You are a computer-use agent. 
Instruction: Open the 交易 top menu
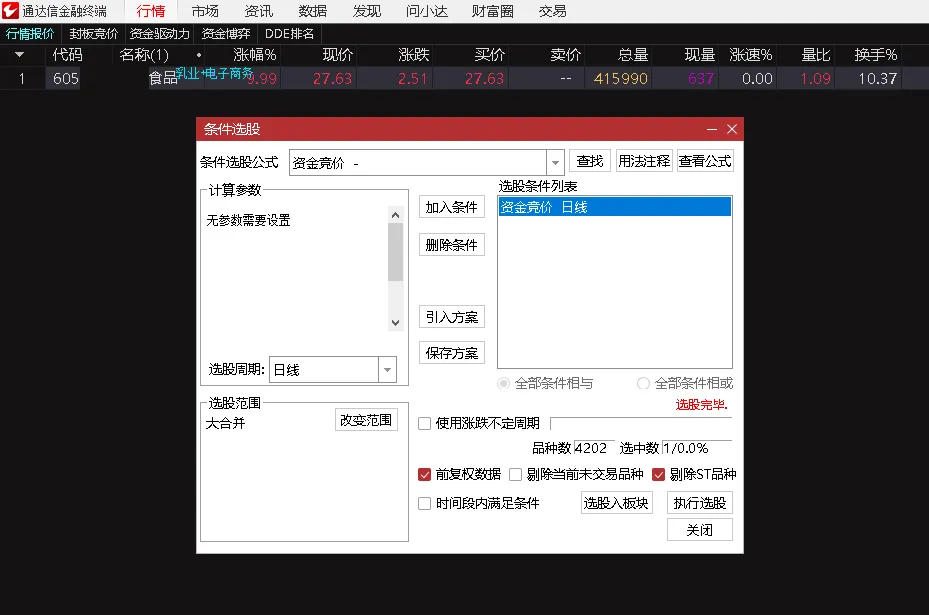click(552, 11)
